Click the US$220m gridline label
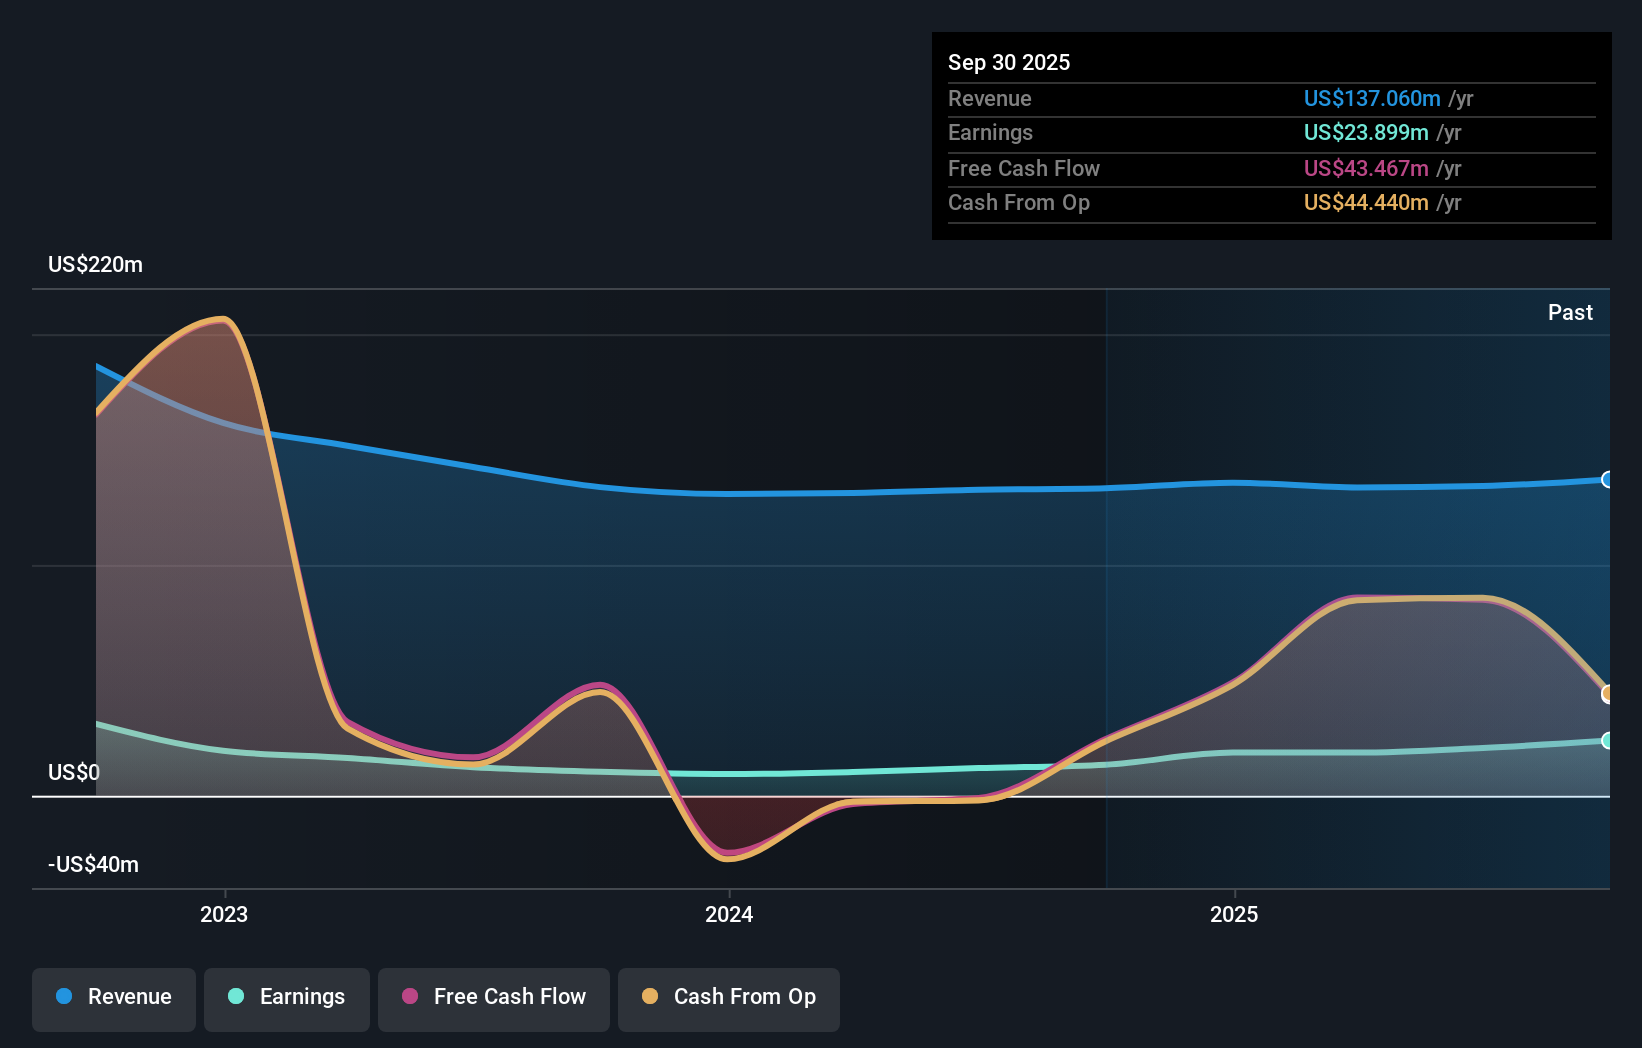Viewport: 1642px width, 1048px height. click(95, 264)
